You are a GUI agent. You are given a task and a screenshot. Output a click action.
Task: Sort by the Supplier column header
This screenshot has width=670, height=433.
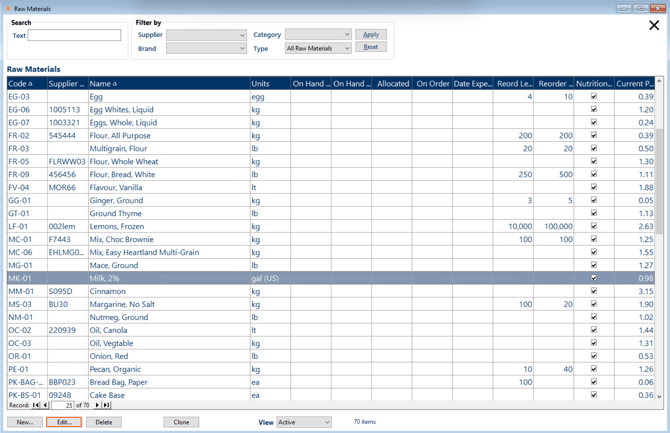click(68, 84)
